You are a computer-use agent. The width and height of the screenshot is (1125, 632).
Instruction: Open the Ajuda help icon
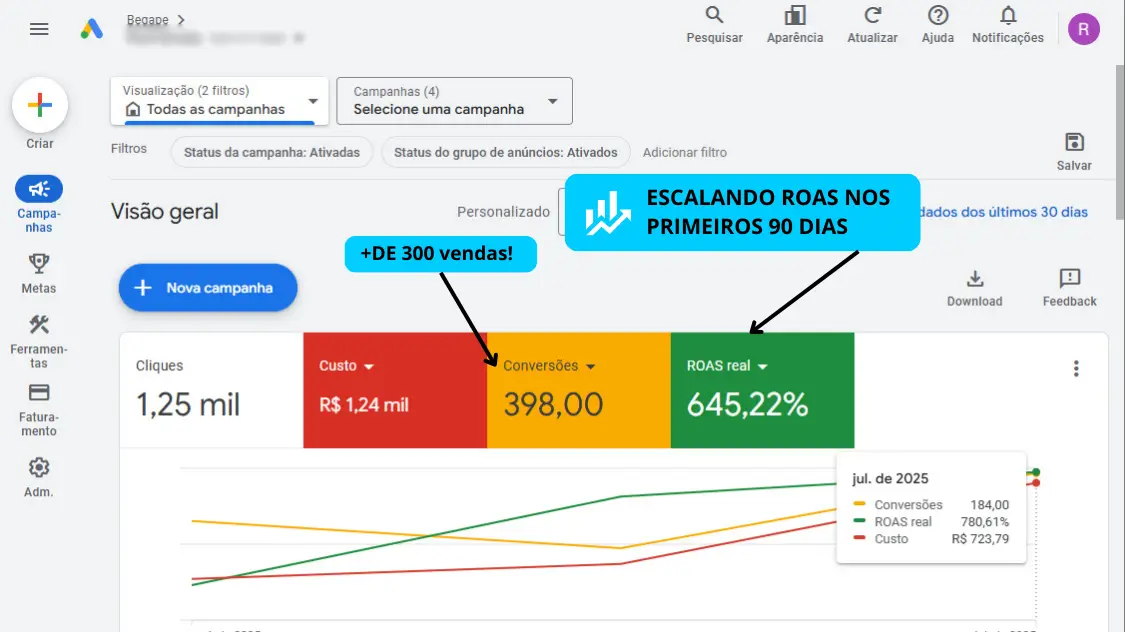(x=937, y=16)
